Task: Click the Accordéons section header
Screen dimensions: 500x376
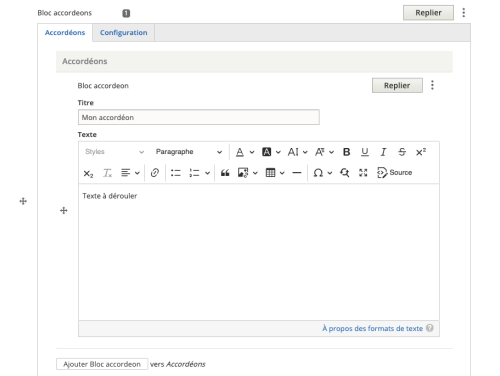Action: (254, 61)
